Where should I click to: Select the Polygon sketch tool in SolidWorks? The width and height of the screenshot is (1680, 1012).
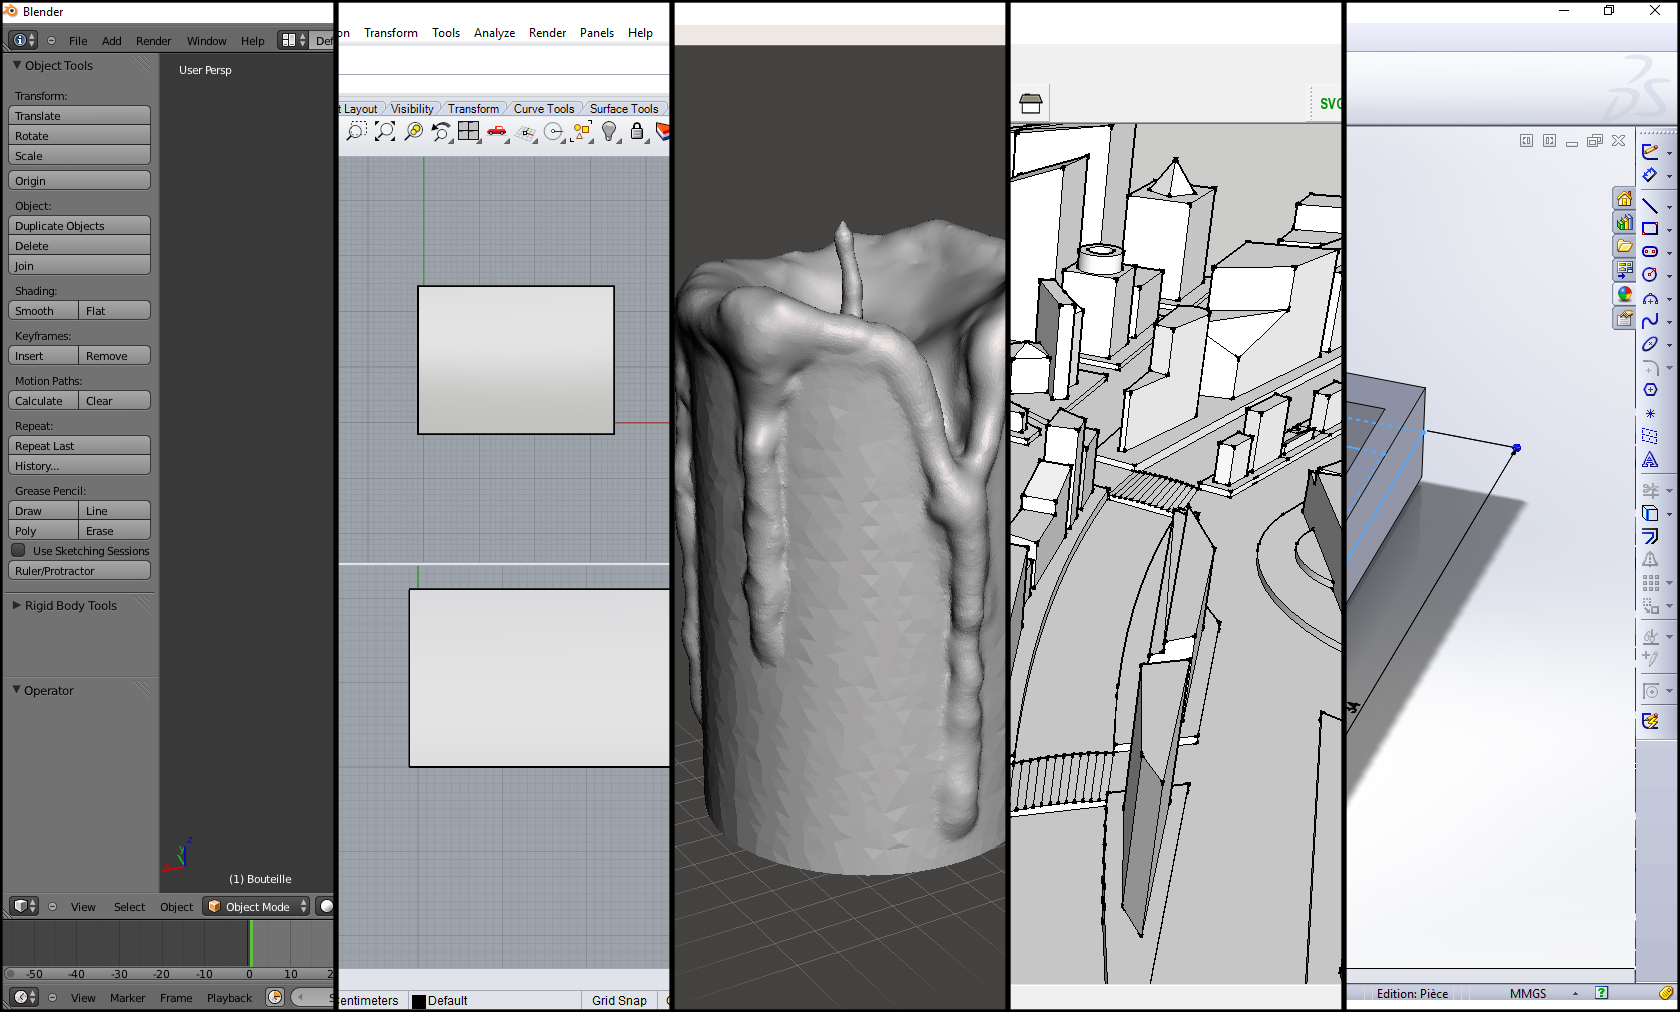1650,390
